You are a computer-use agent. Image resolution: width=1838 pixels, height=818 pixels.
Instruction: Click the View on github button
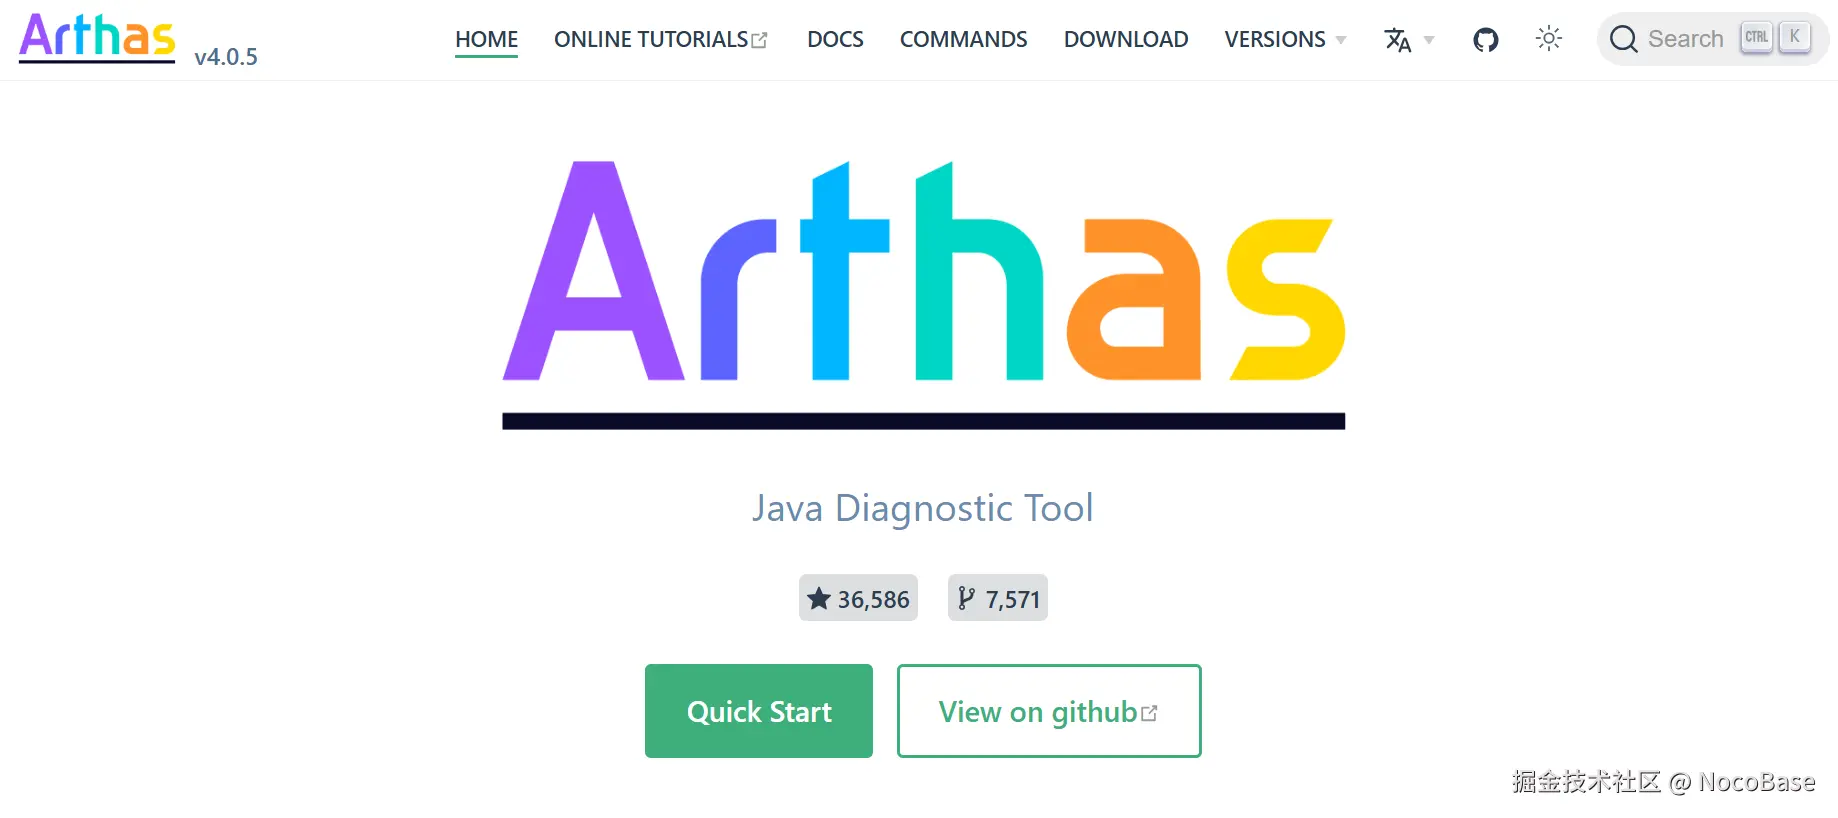coord(1049,711)
